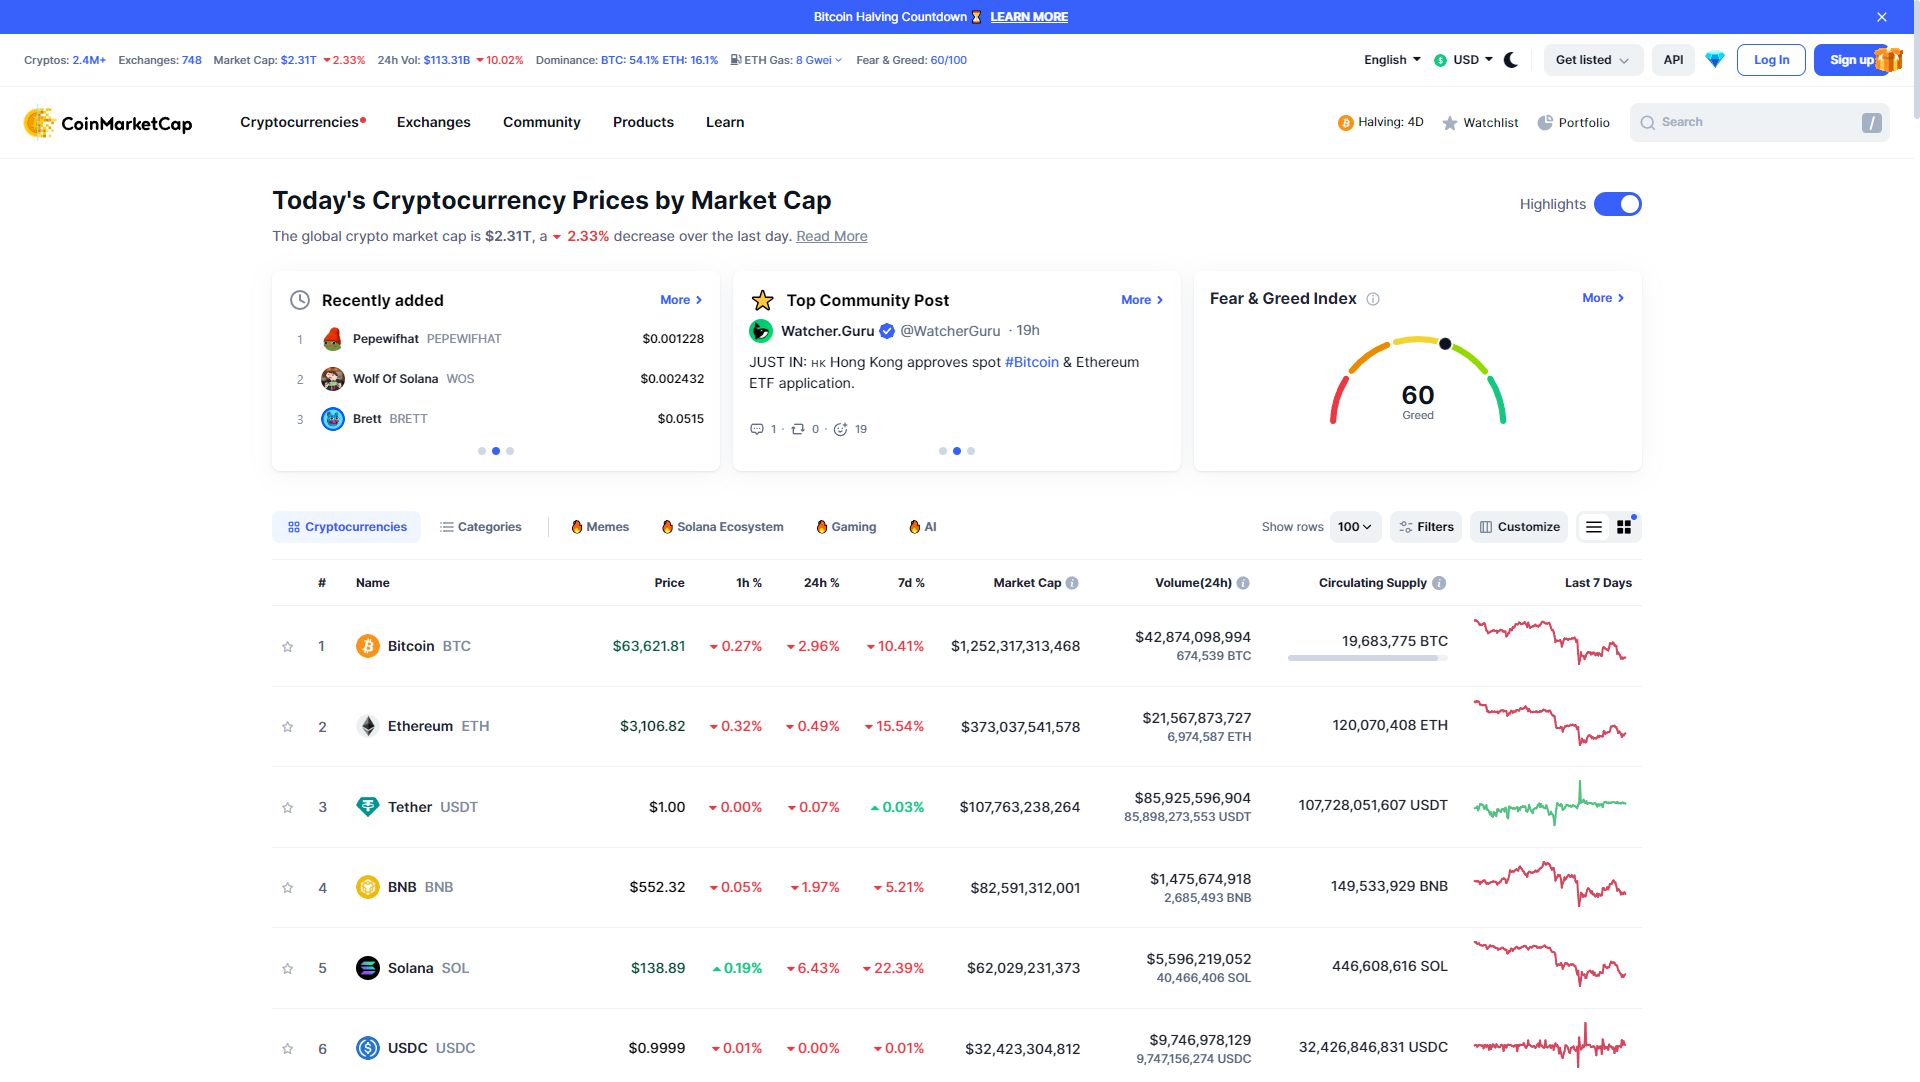1920x1082 pixels.
Task: Open the Show rows 100 dropdown
Action: point(1355,527)
